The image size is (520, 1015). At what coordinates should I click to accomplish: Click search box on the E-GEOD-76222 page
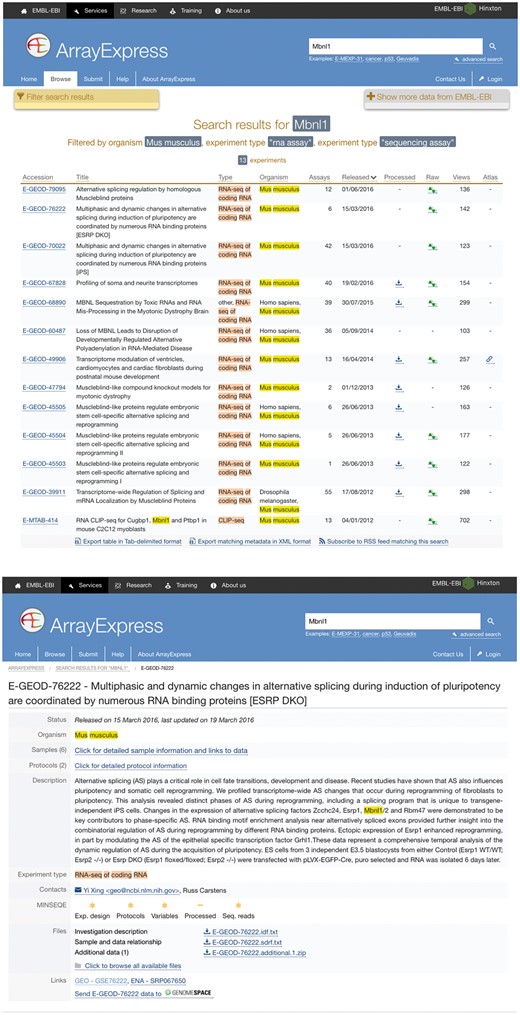tap(393, 621)
